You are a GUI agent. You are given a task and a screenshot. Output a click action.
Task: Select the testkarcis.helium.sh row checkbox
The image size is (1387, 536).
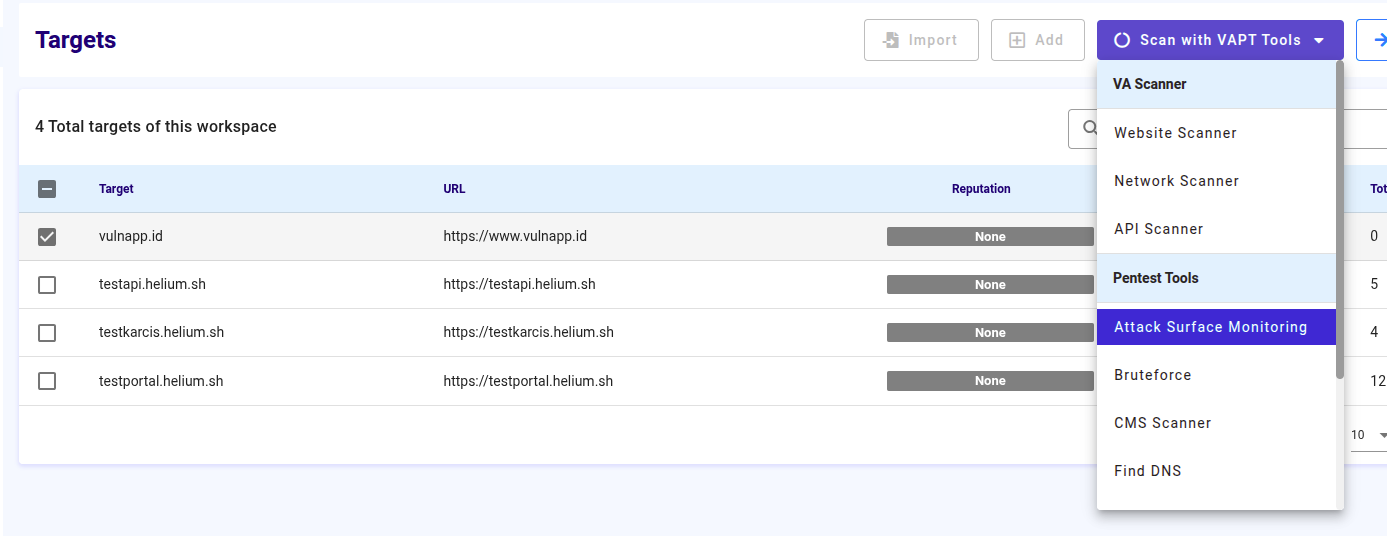pyautogui.click(x=47, y=333)
